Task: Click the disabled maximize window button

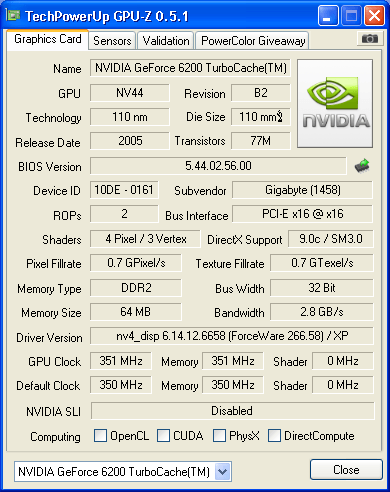Action: (351, 15)
